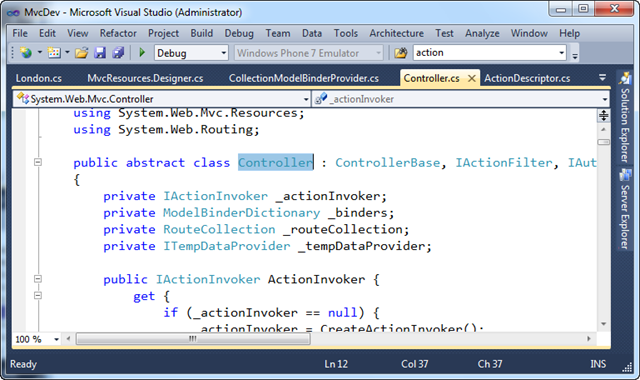Open the zoom 100 % dropdown

[37, 339]
